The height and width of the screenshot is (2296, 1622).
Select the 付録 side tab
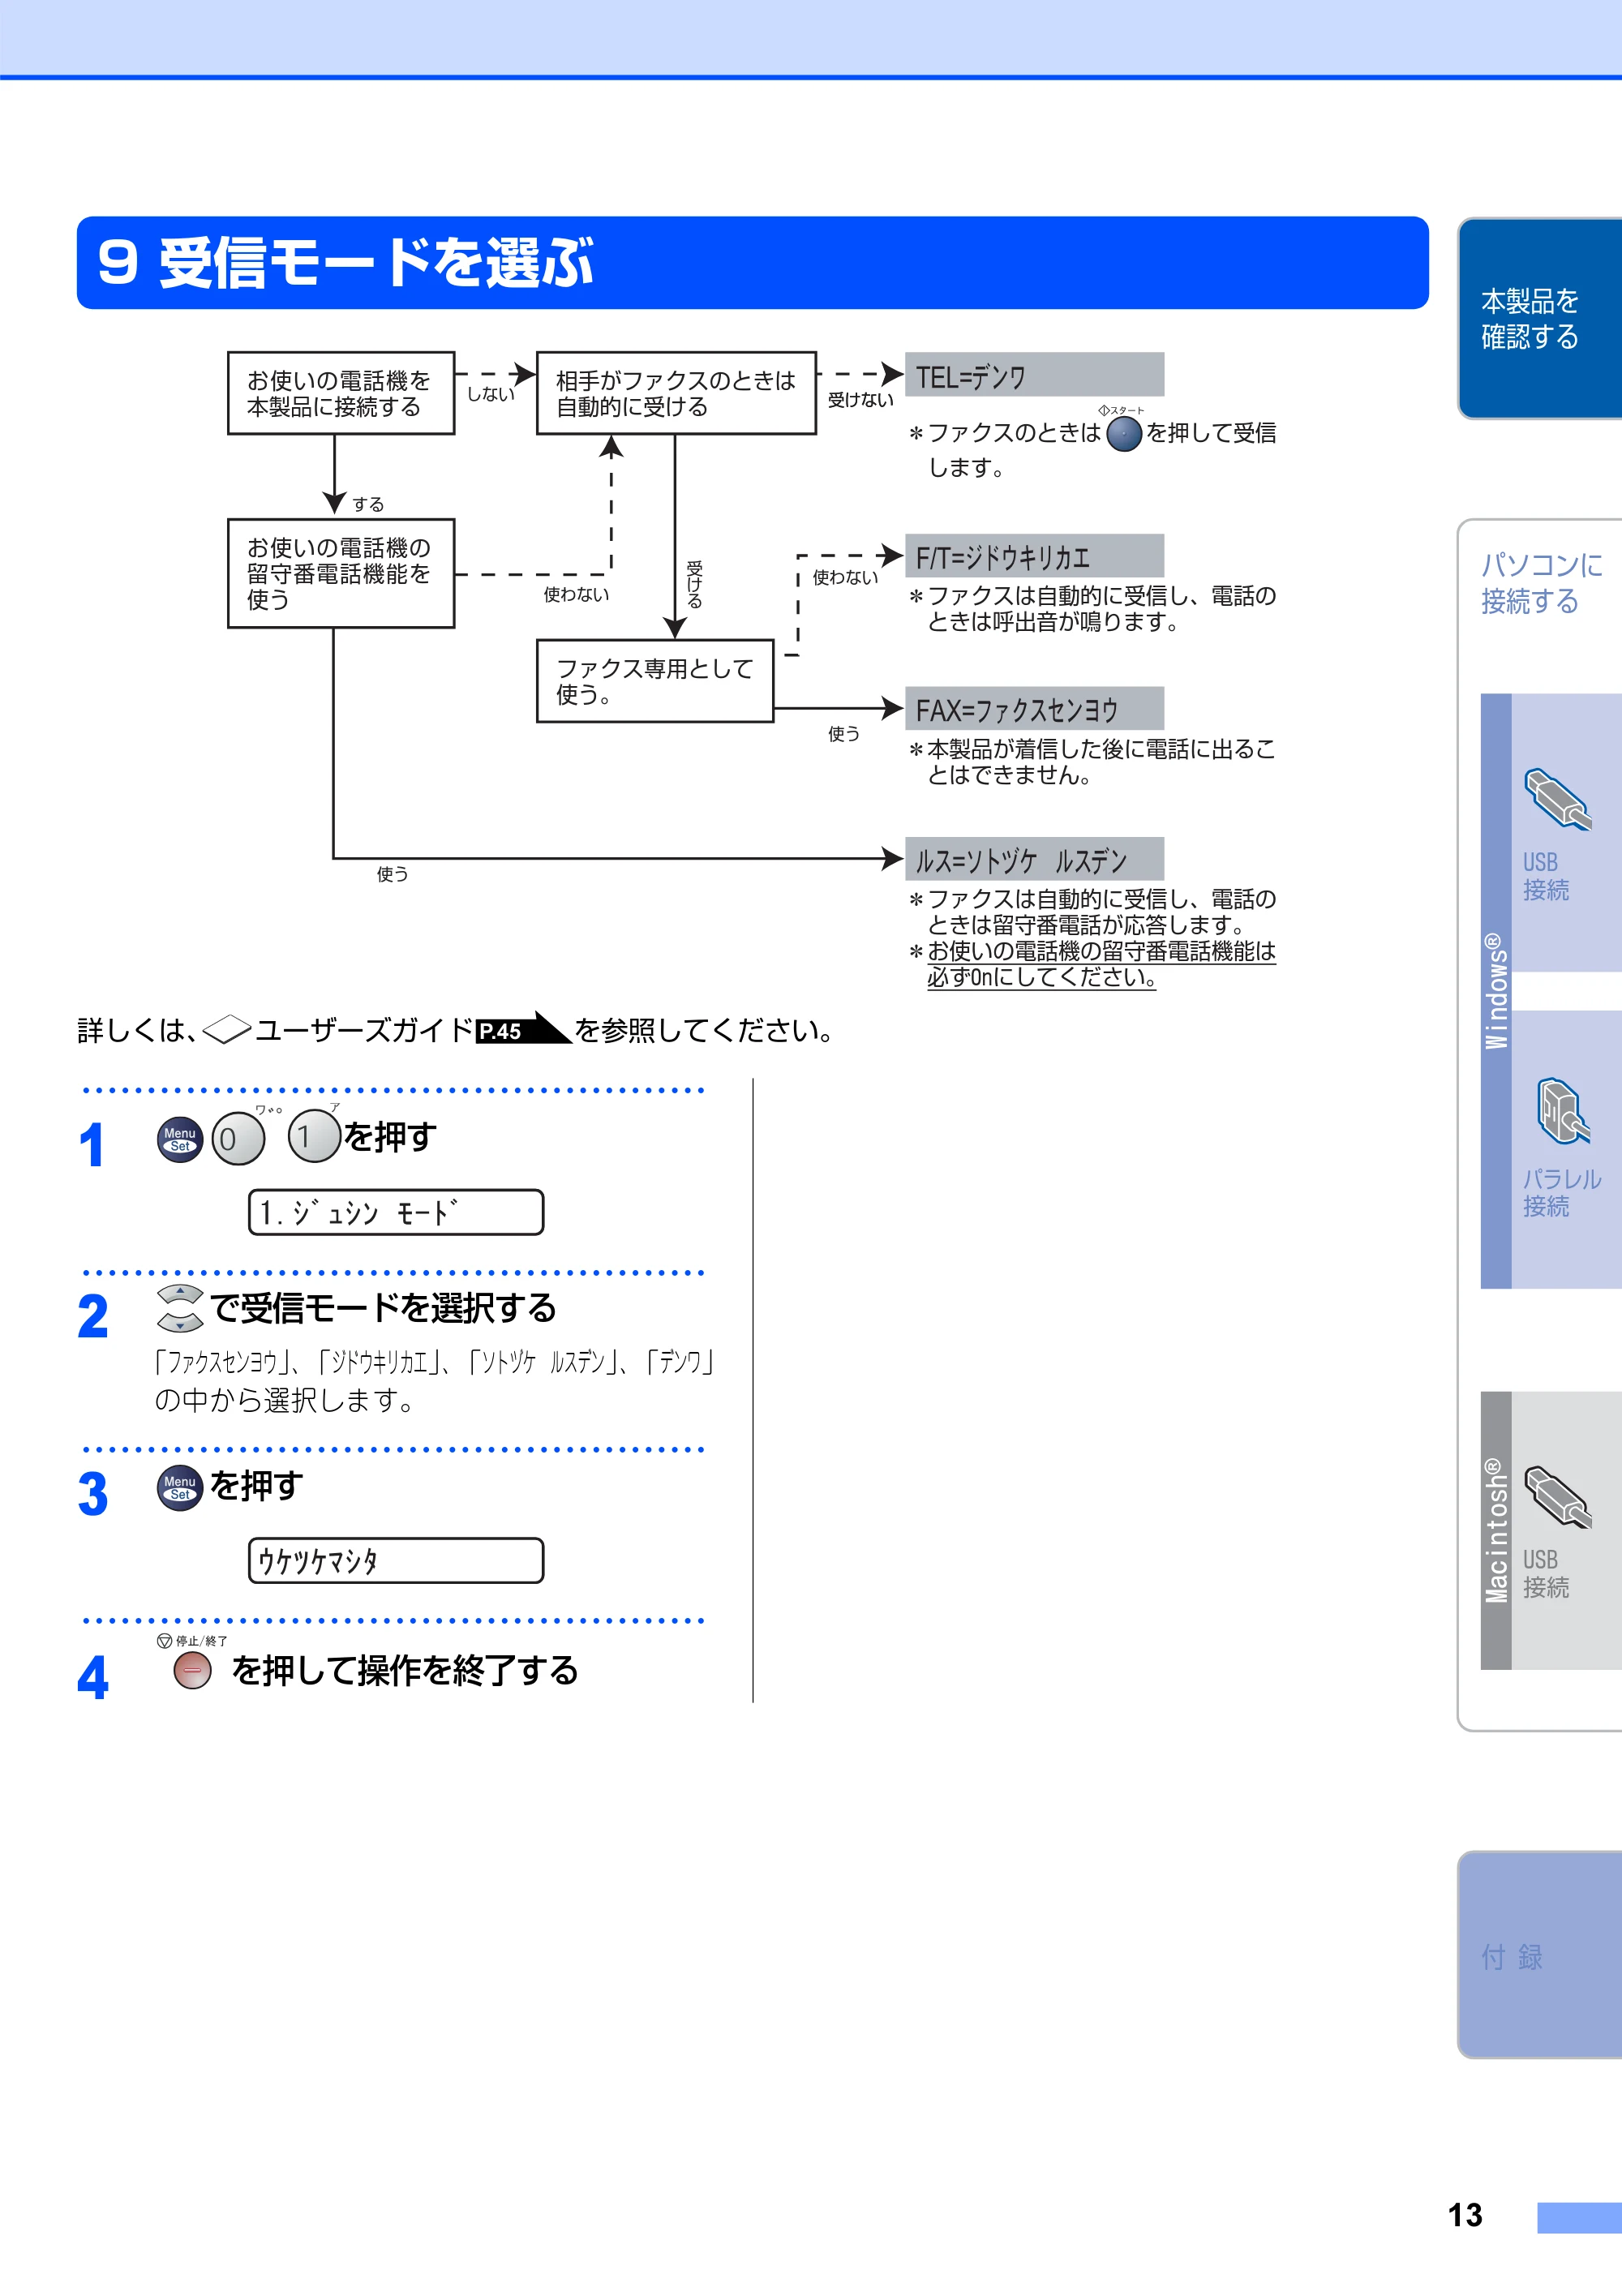[x=1540, y=1955]
